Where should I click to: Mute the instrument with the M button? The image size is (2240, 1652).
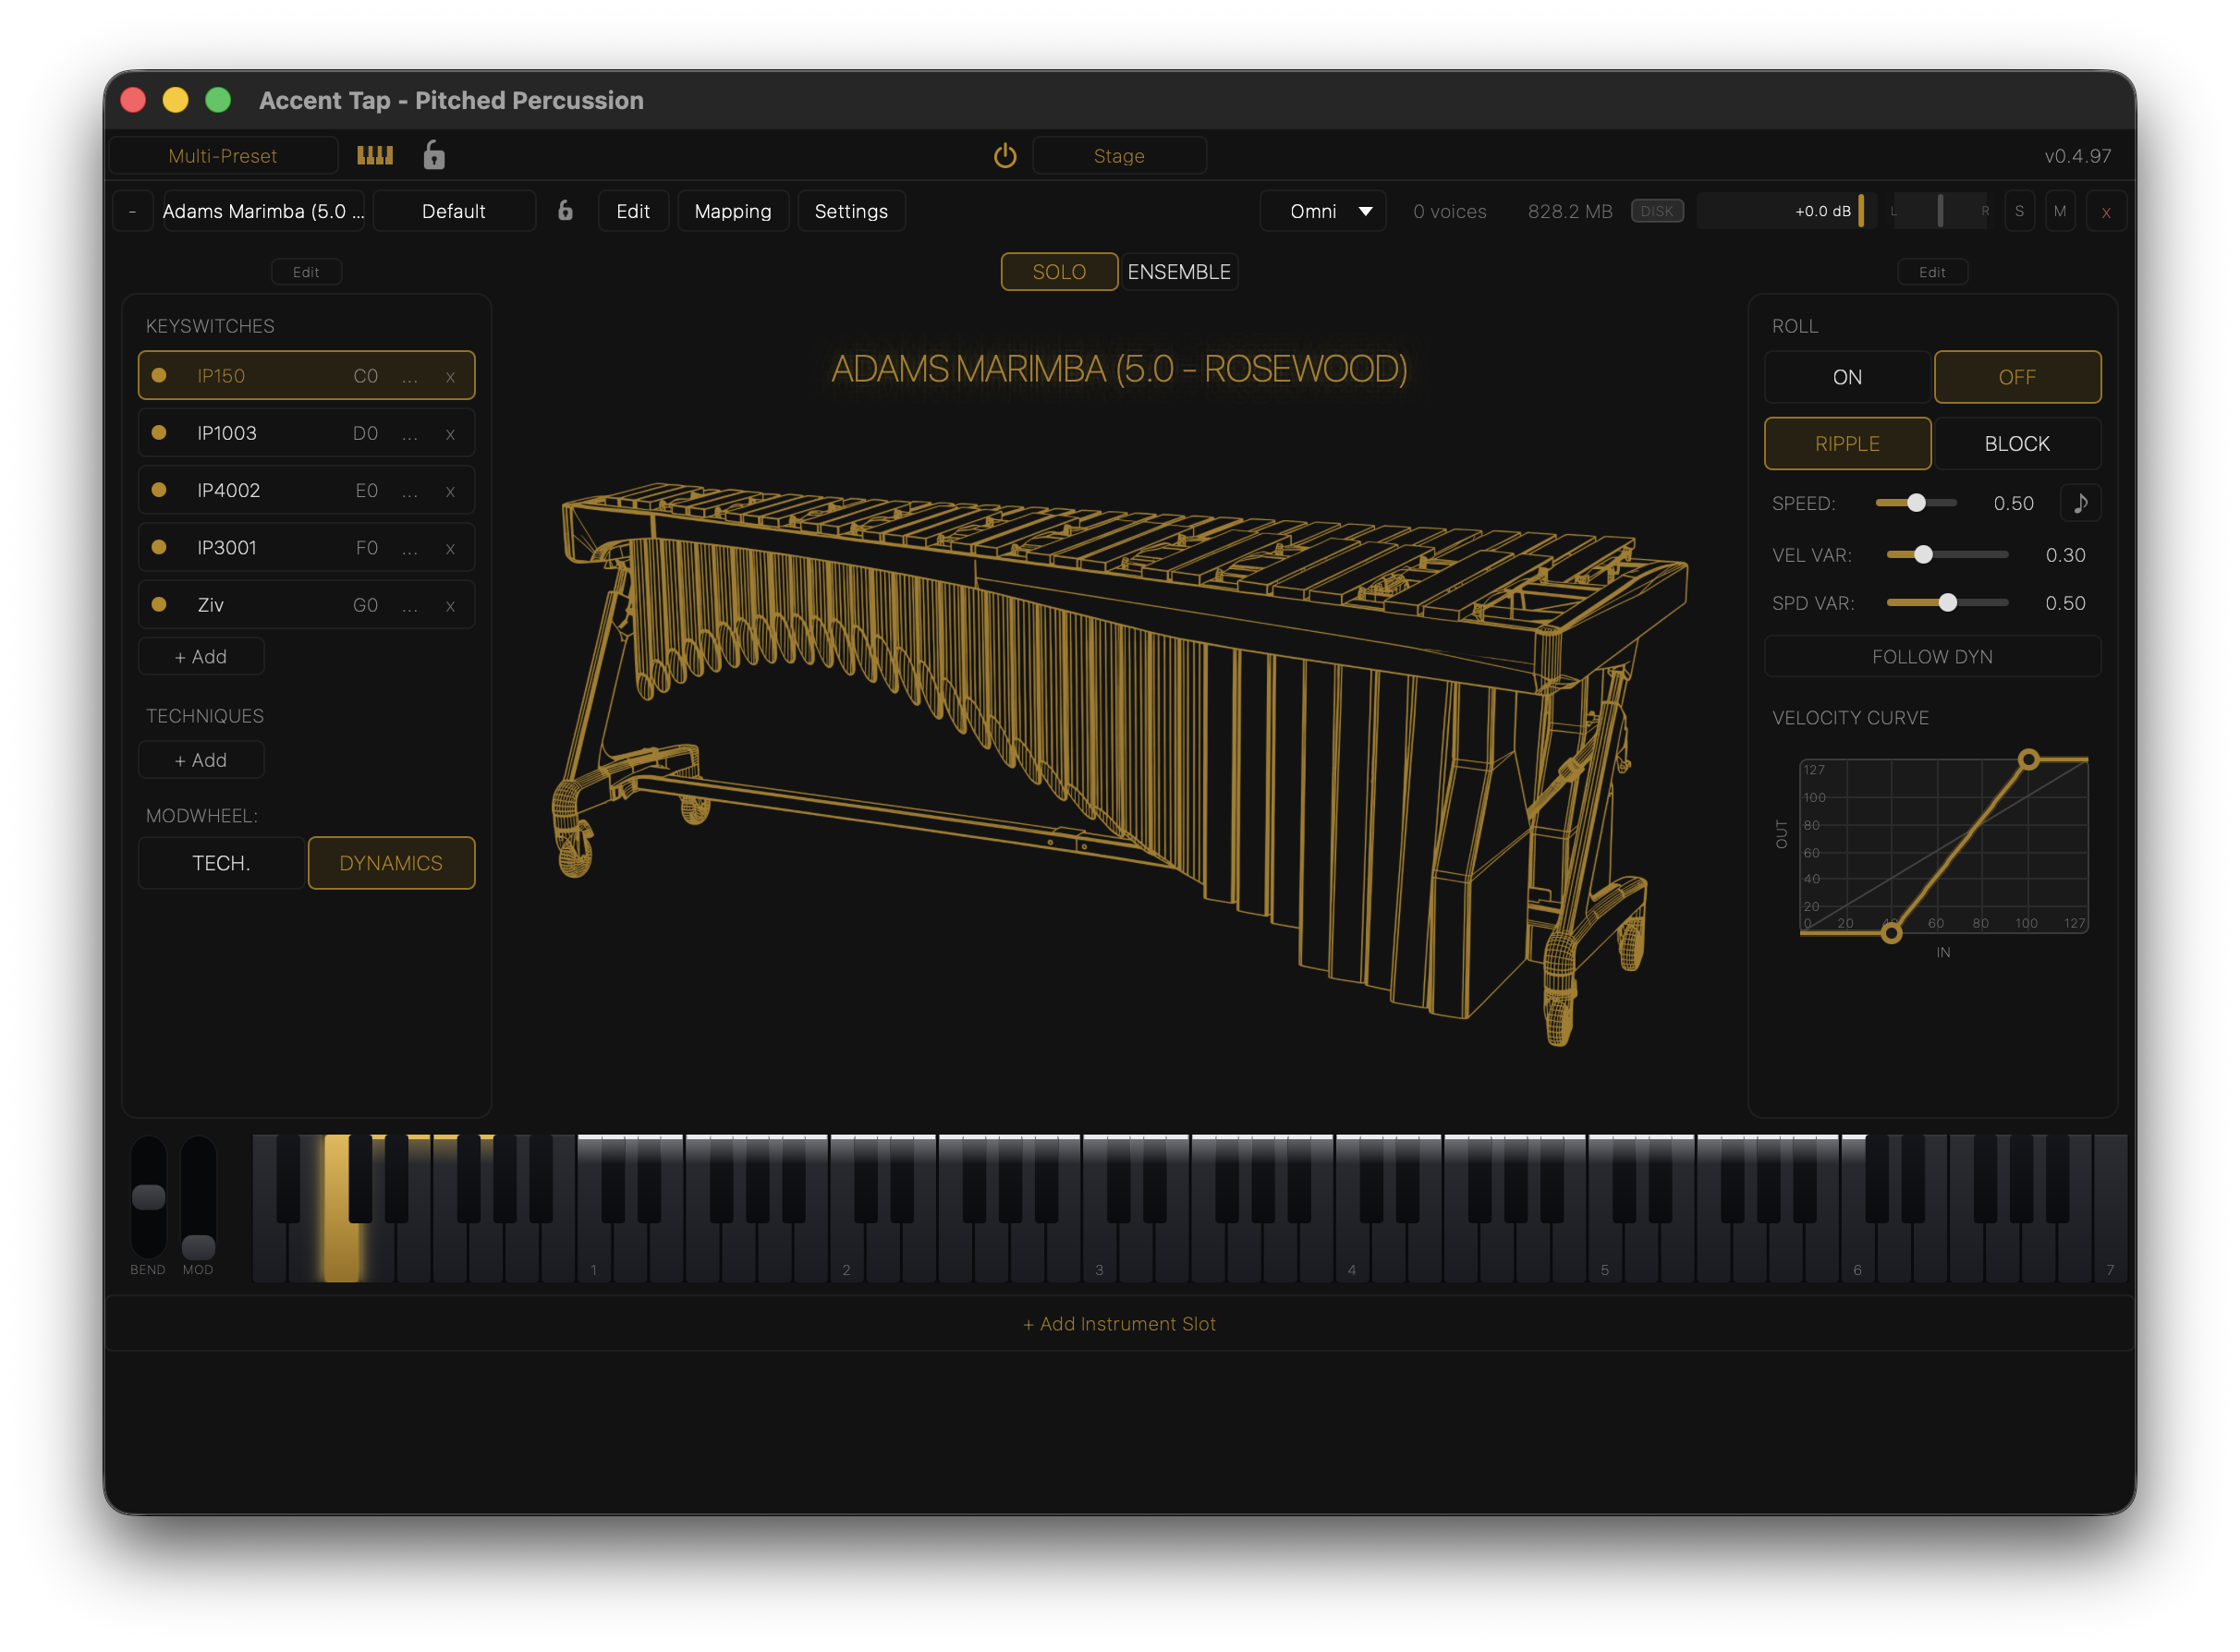pos(2060,211)
